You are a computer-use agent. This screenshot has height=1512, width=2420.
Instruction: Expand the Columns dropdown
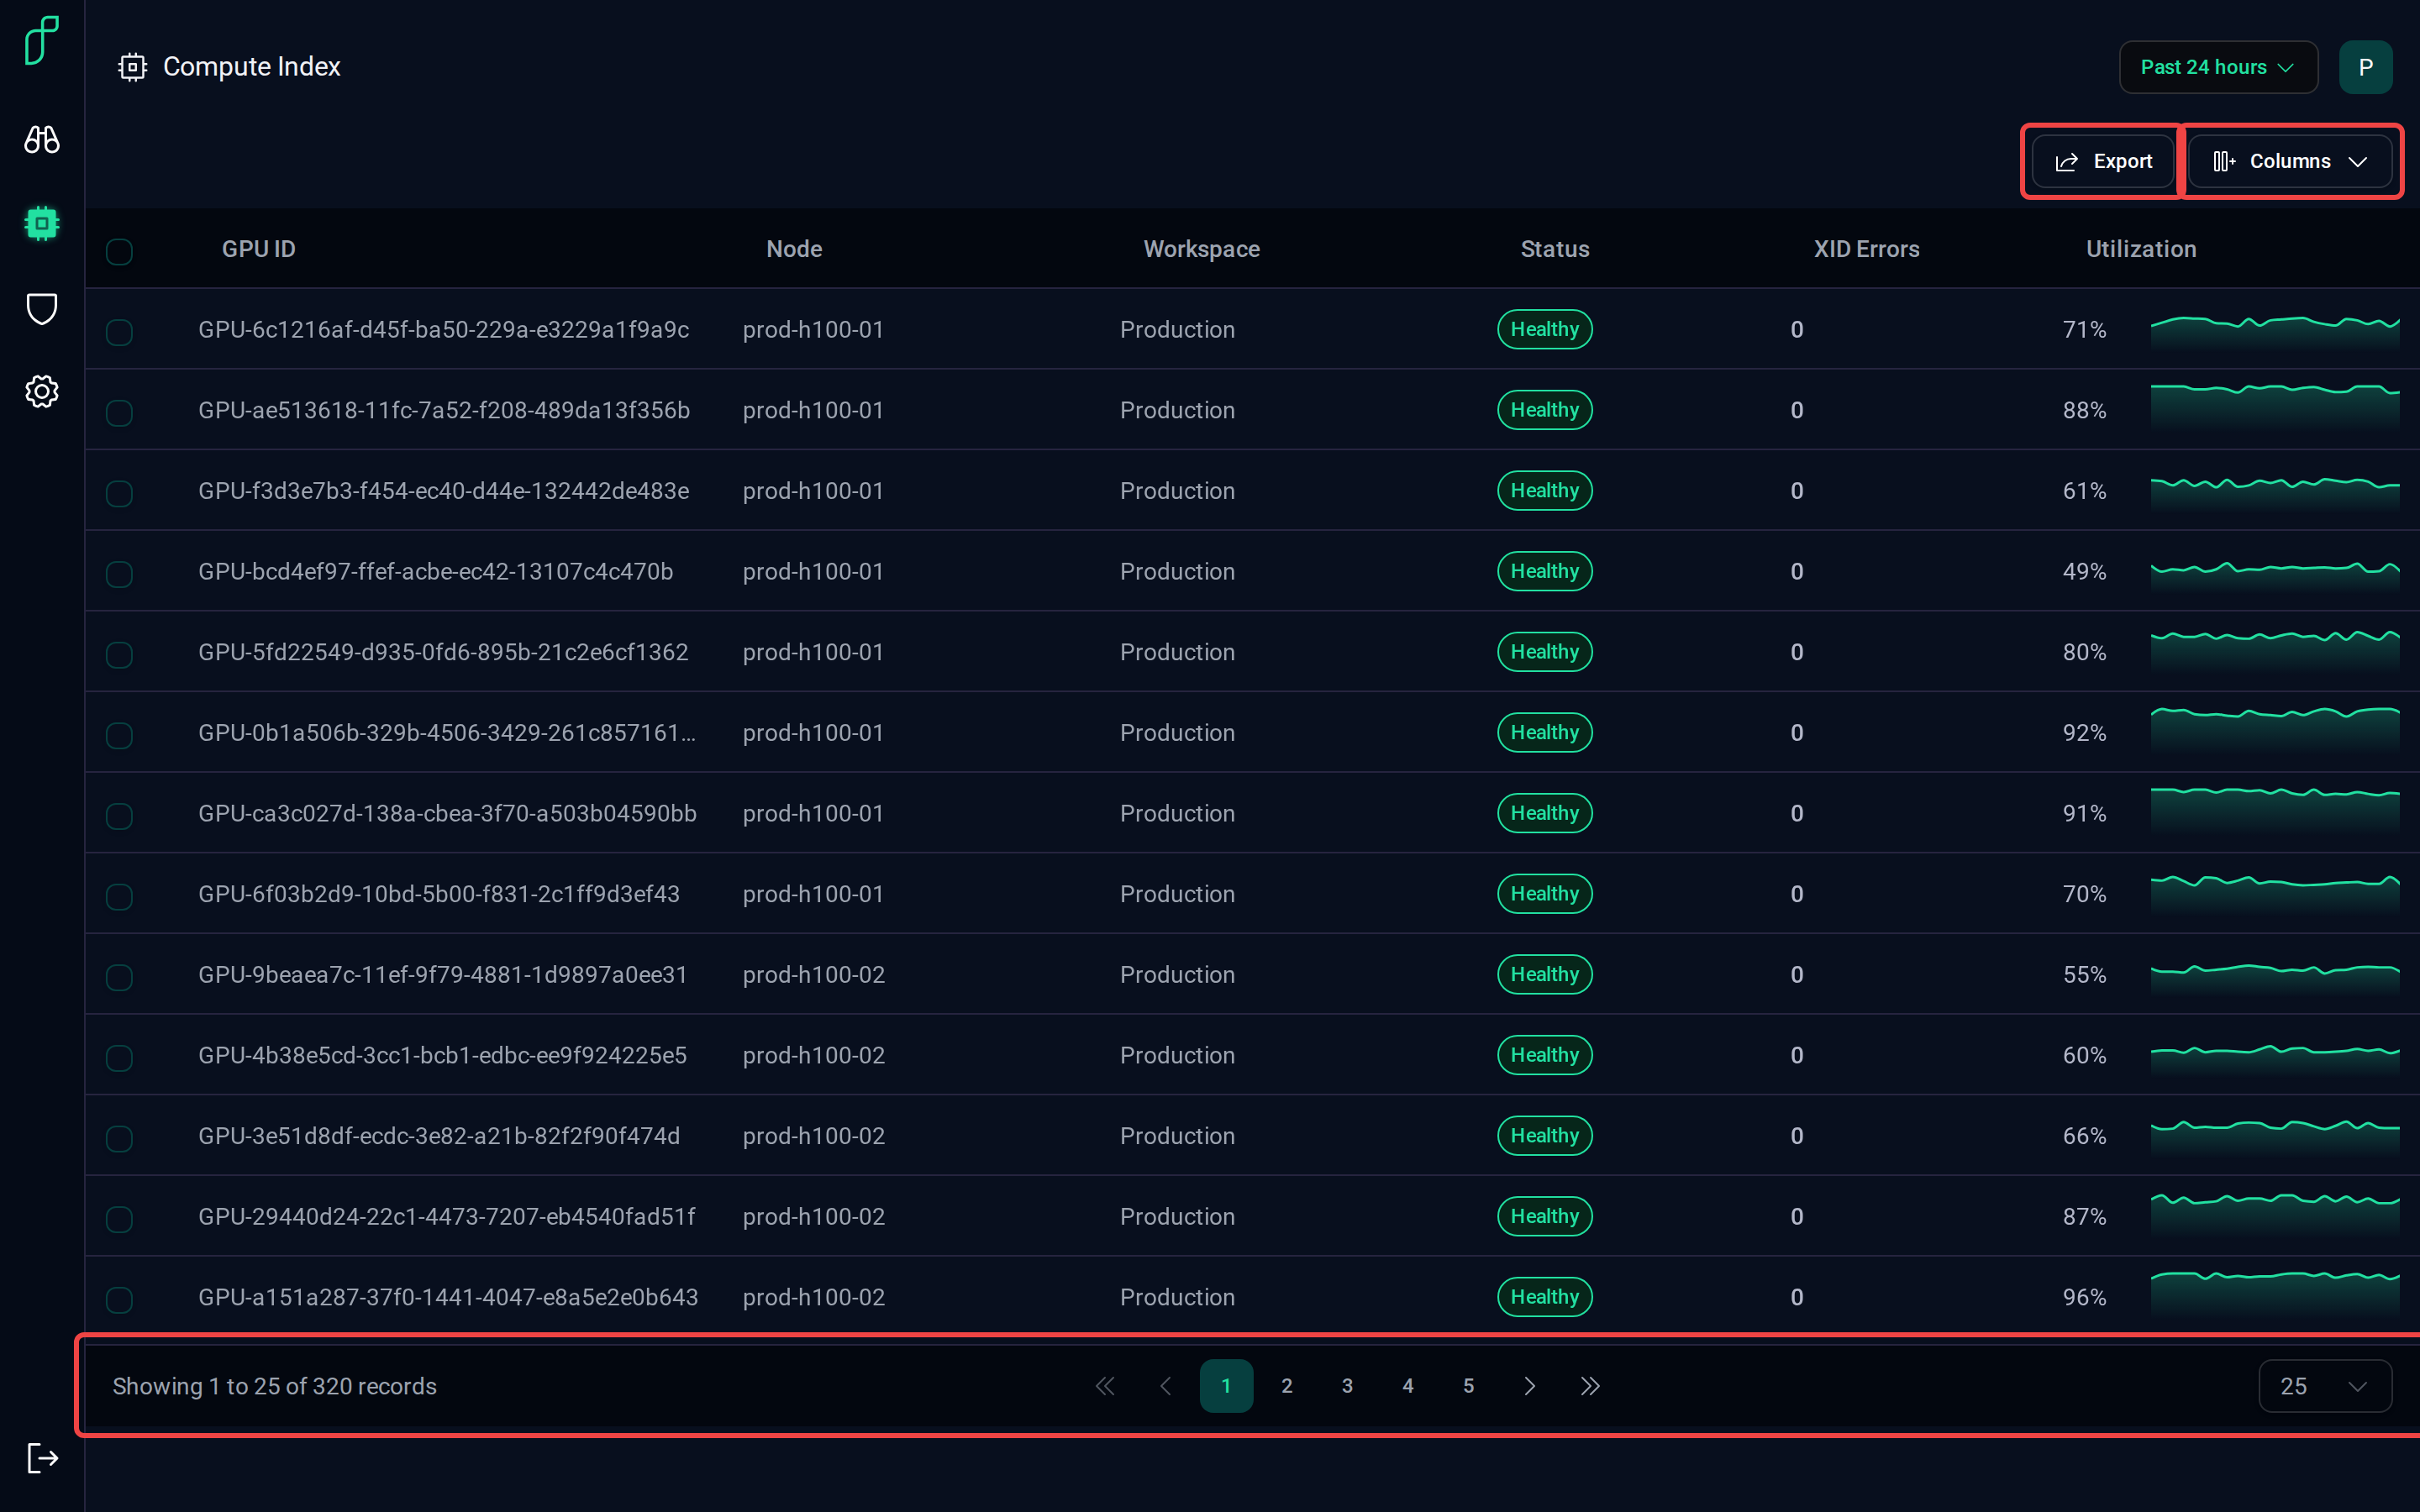pos(2290,161)
